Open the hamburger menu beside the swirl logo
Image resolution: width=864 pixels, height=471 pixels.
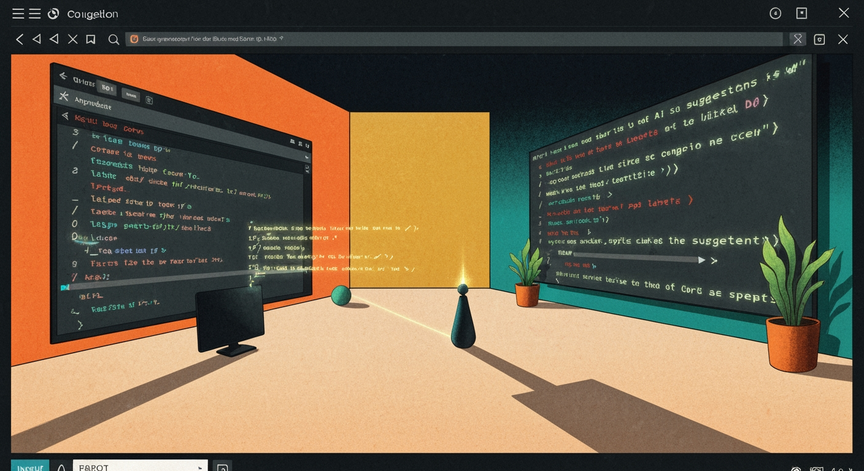point(35,14)
